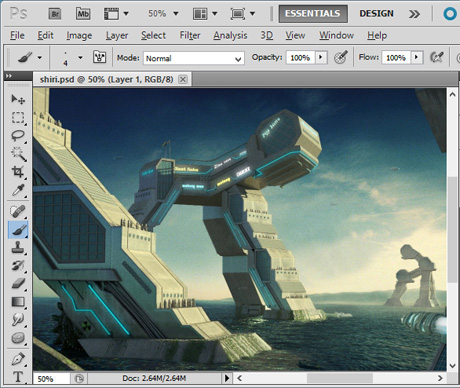Open the Image menu
The image size is (460, 388).
tap(79, 36)
